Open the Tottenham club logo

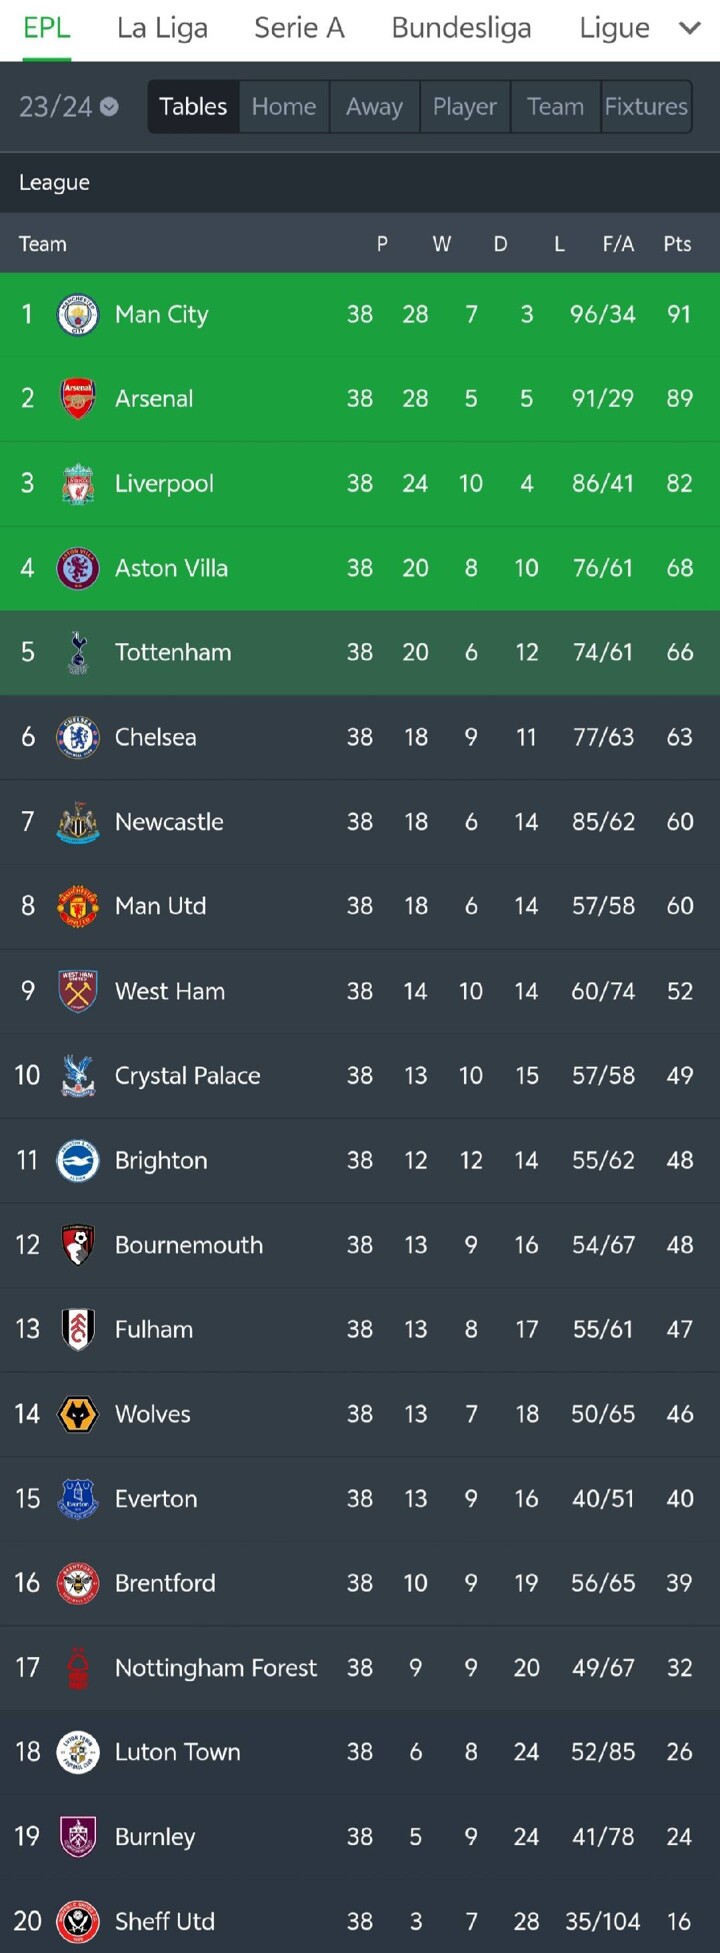tap(78, 653)
